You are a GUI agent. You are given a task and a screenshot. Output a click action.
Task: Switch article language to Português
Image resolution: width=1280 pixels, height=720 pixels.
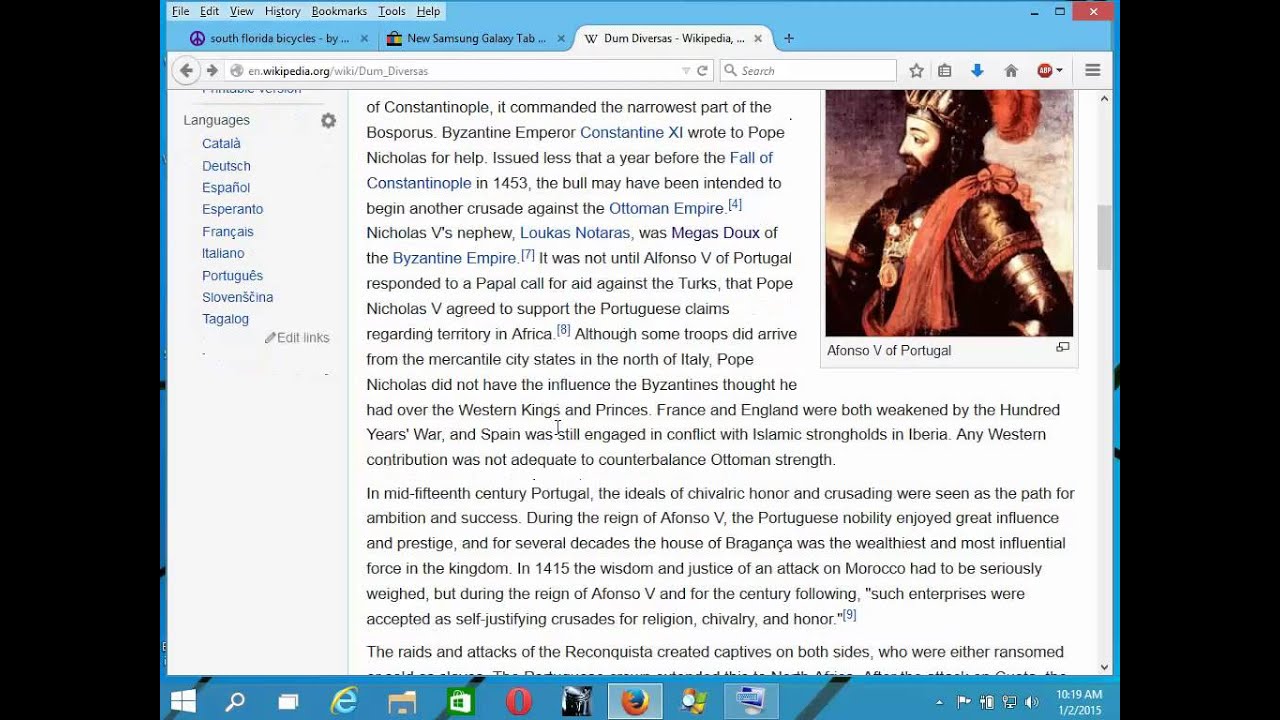point(232,276)
